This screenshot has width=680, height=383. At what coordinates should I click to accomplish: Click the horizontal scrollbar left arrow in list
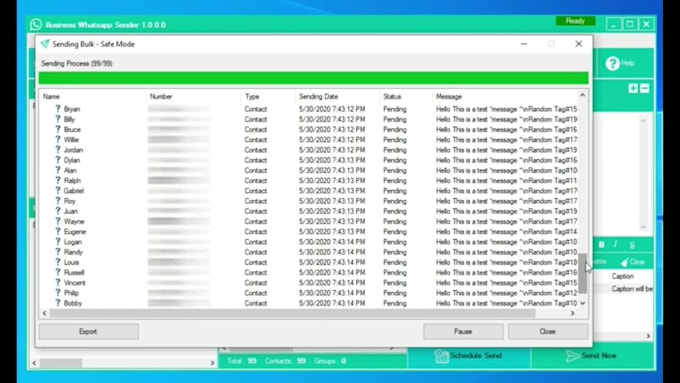44,313
